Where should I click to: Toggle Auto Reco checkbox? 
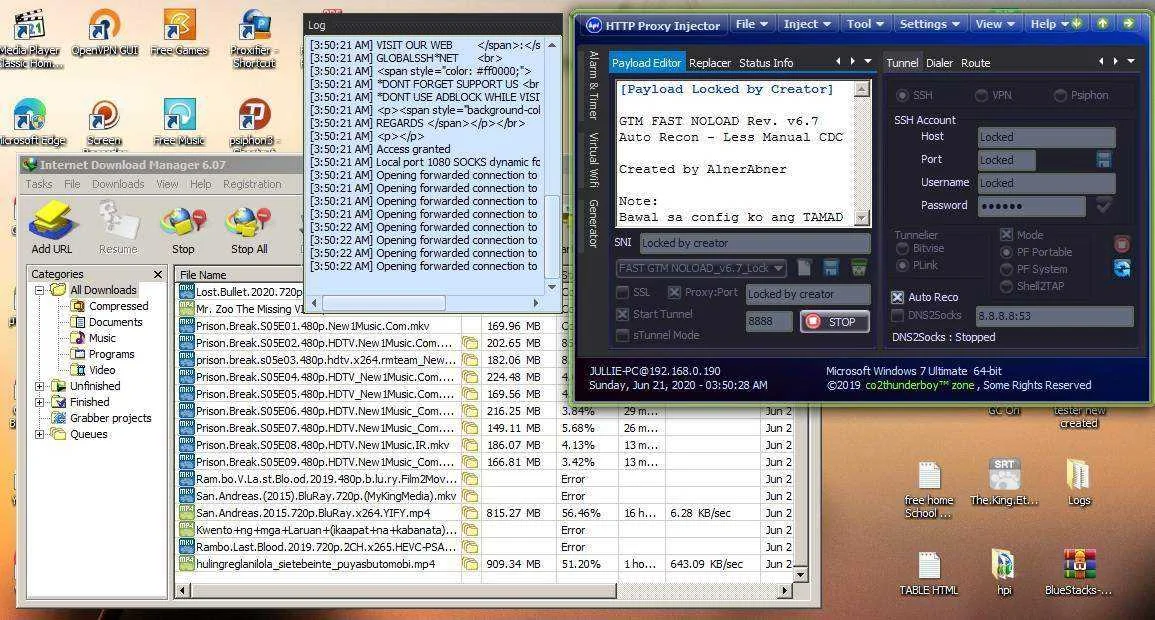897,297
